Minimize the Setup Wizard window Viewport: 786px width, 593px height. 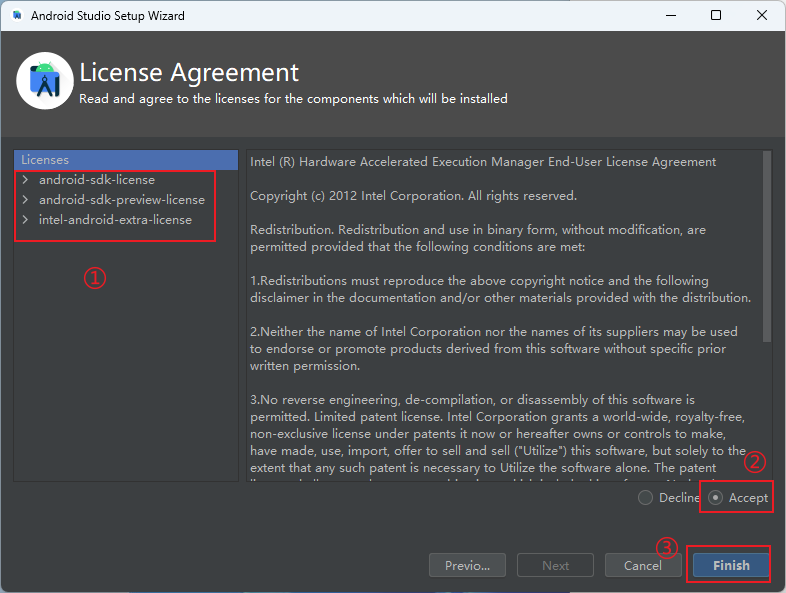point(671,16)
